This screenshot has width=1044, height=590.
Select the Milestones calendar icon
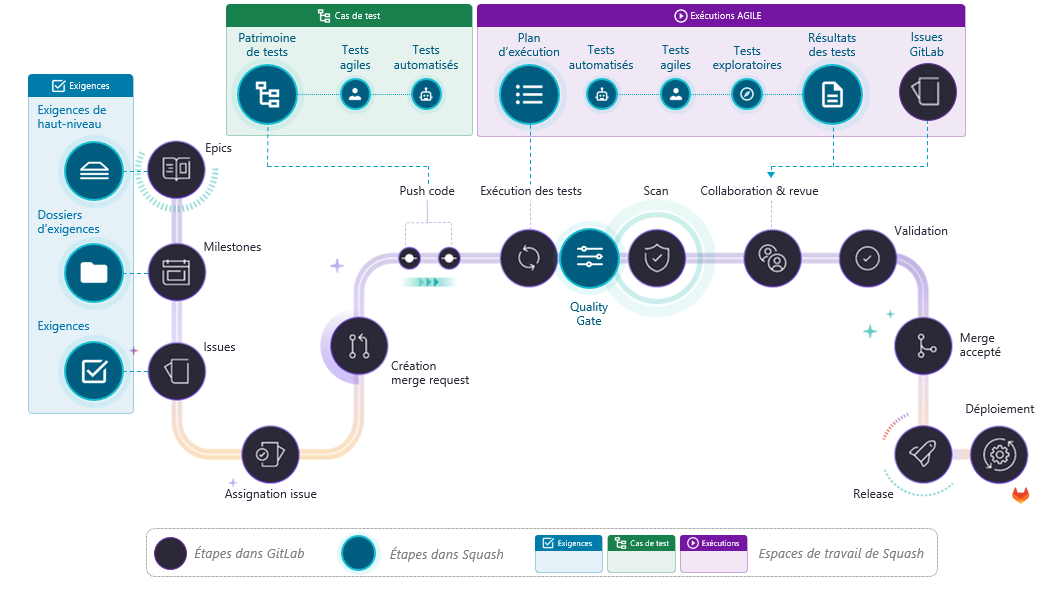pyautogui.click(x=176, y=272)
